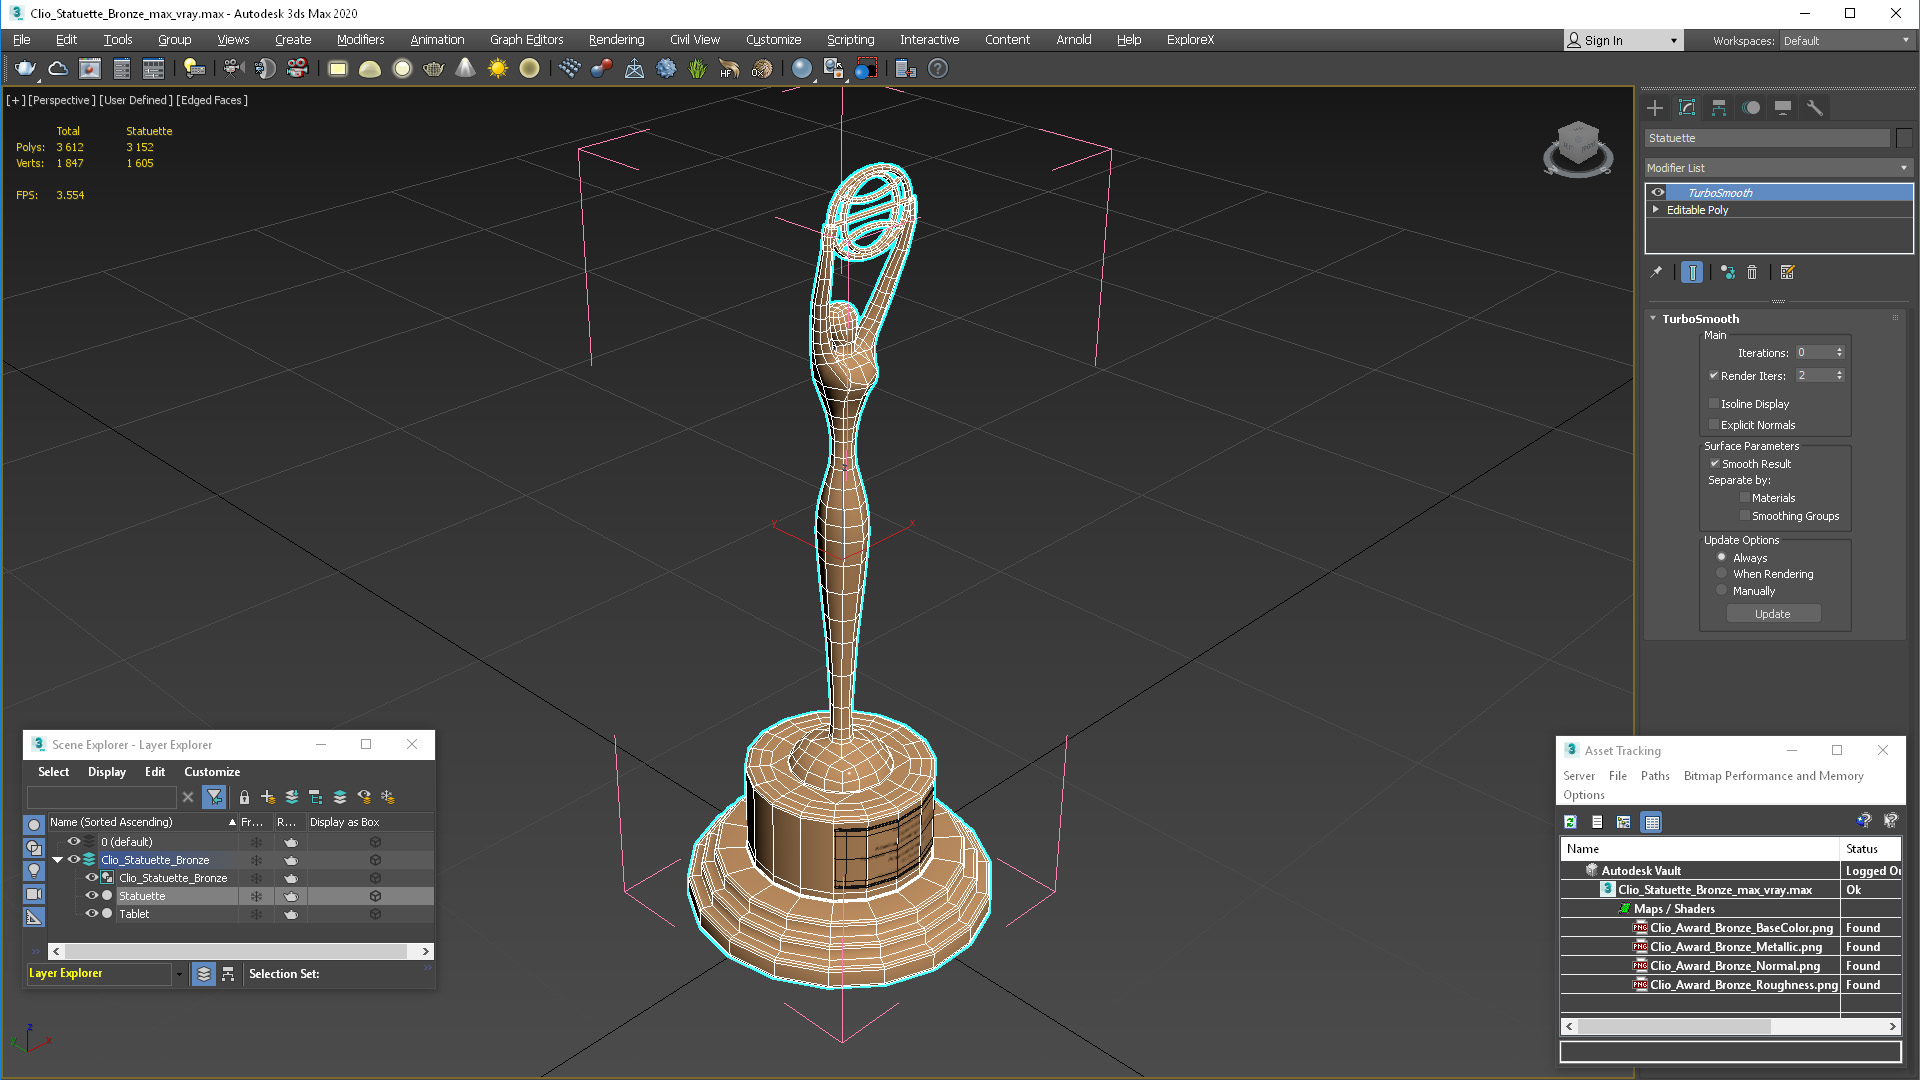Open the Utilities wrench tab

pyautogui.click(x=1815, y=108)
